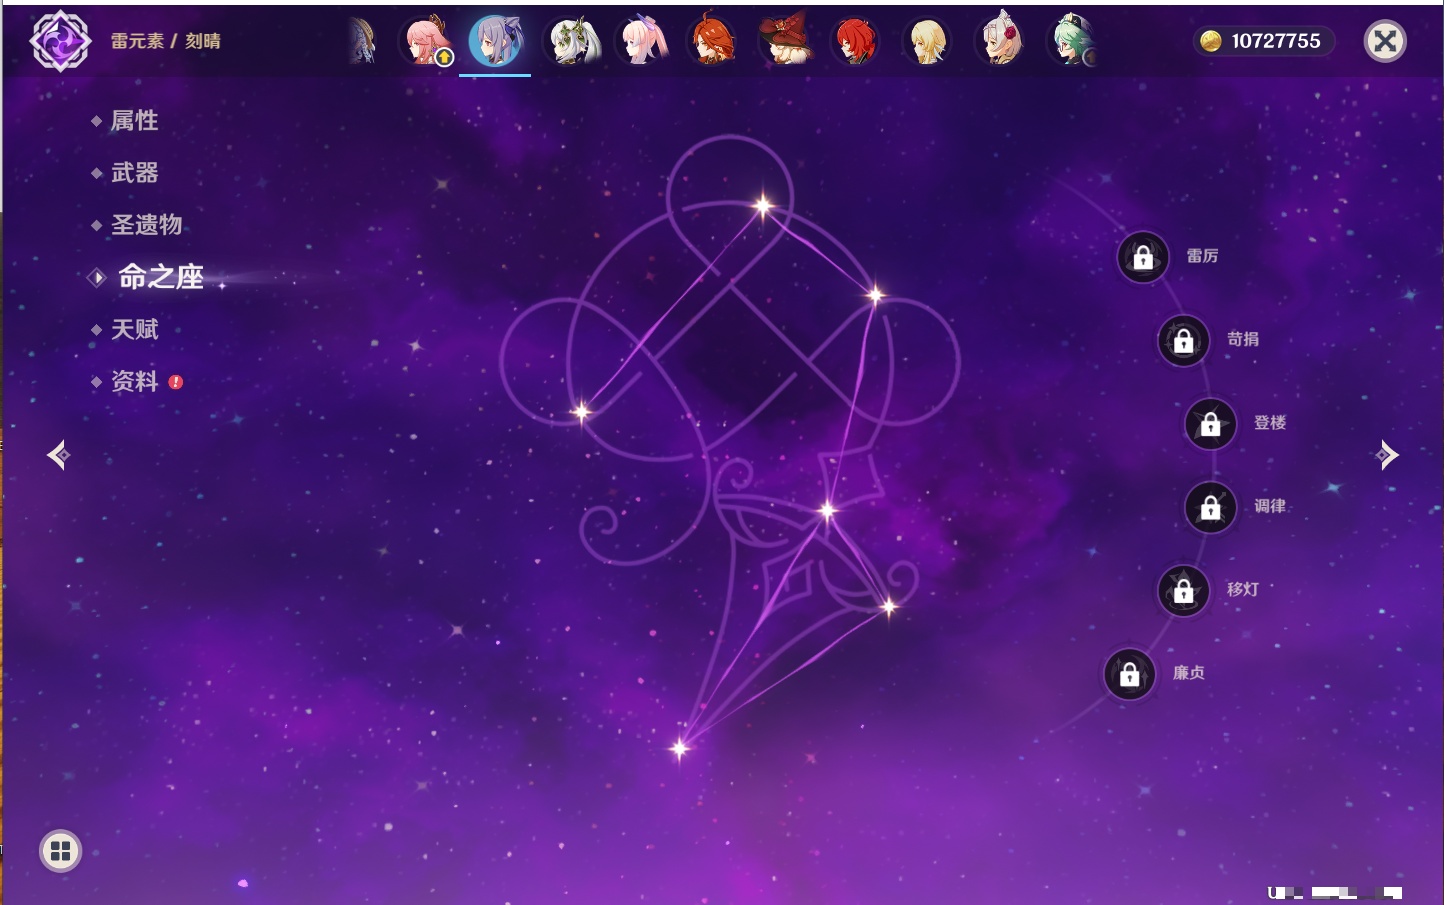Open the 天赋 talents menu
The image size is (1444, 905).
point(134,329)
